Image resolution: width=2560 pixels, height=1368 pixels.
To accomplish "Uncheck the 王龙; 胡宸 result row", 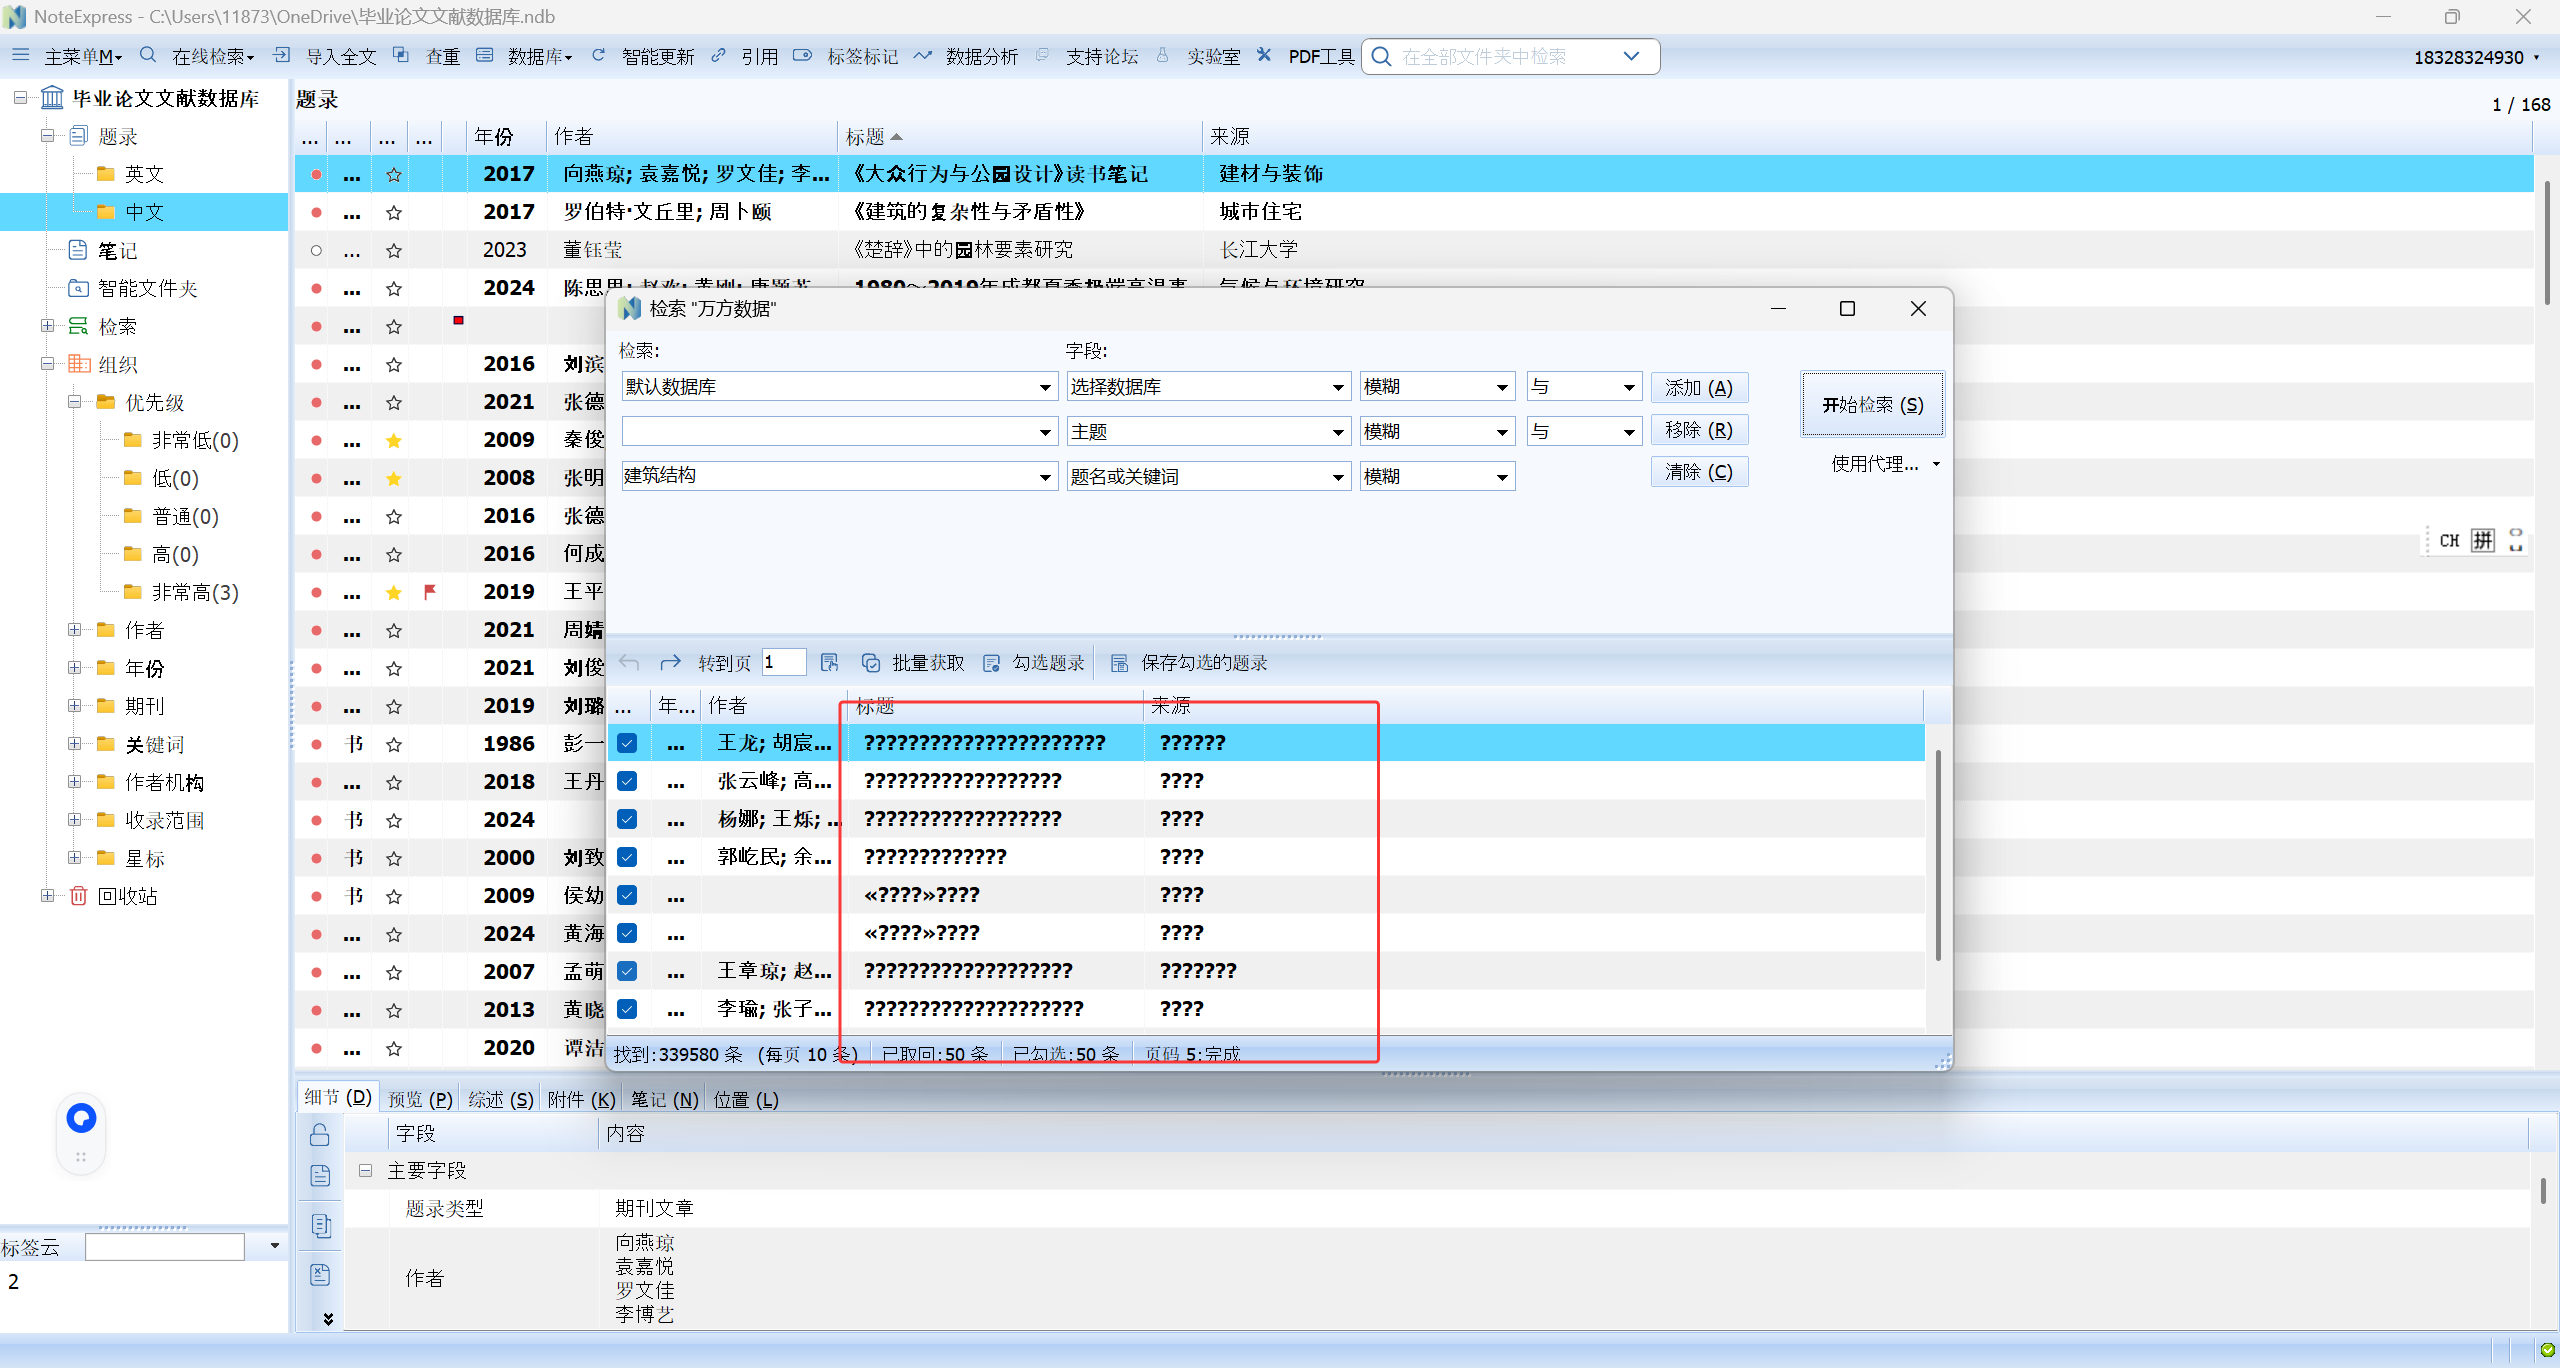I will pos(627,743).
